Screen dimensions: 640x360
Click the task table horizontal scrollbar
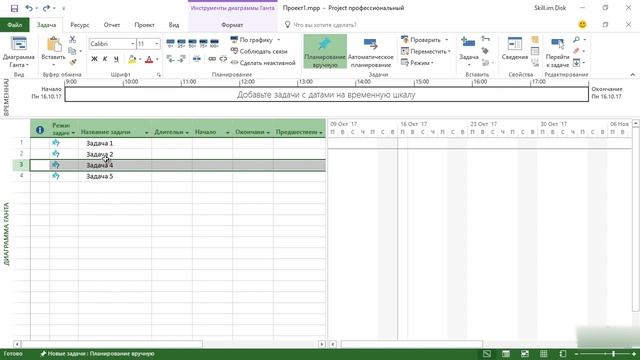(x=112, y=344)
